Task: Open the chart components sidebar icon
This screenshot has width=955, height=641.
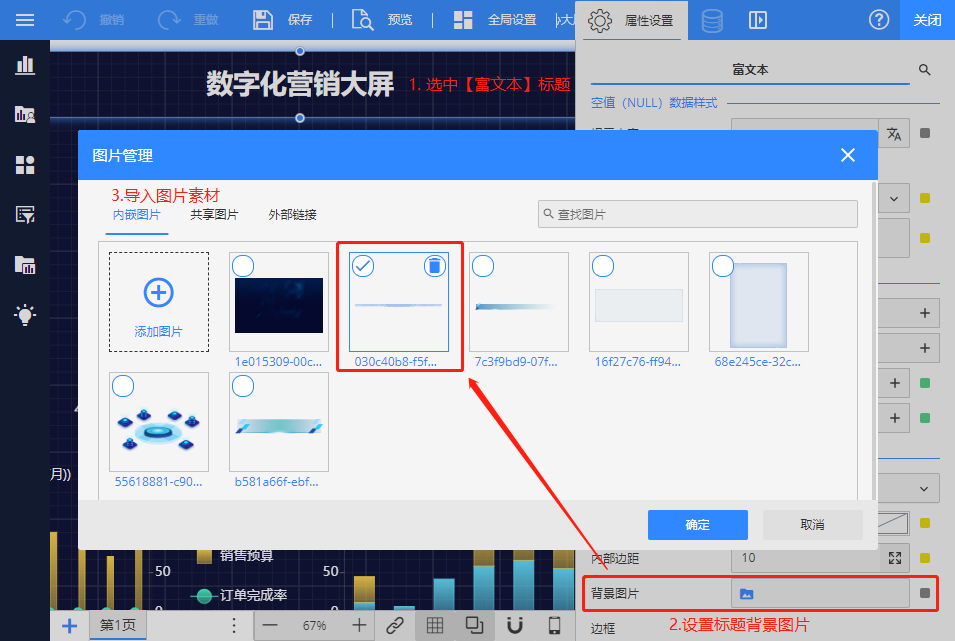Action: click(25, 65)
